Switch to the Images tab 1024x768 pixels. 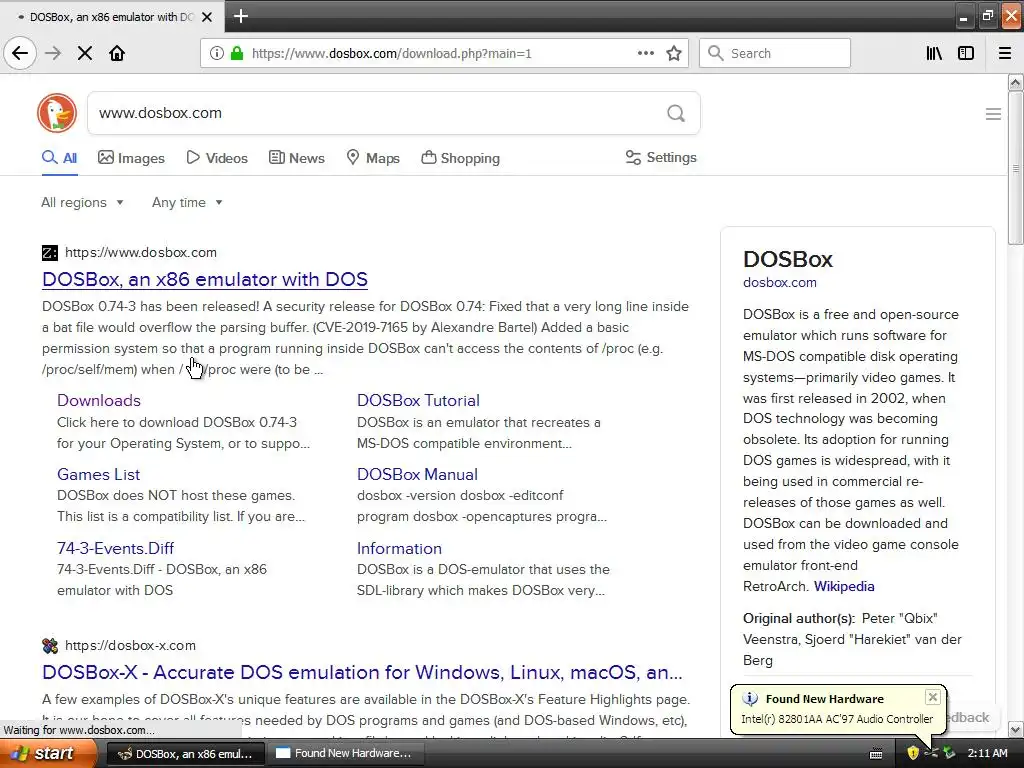pyautogui.click(x=131, y=158)
